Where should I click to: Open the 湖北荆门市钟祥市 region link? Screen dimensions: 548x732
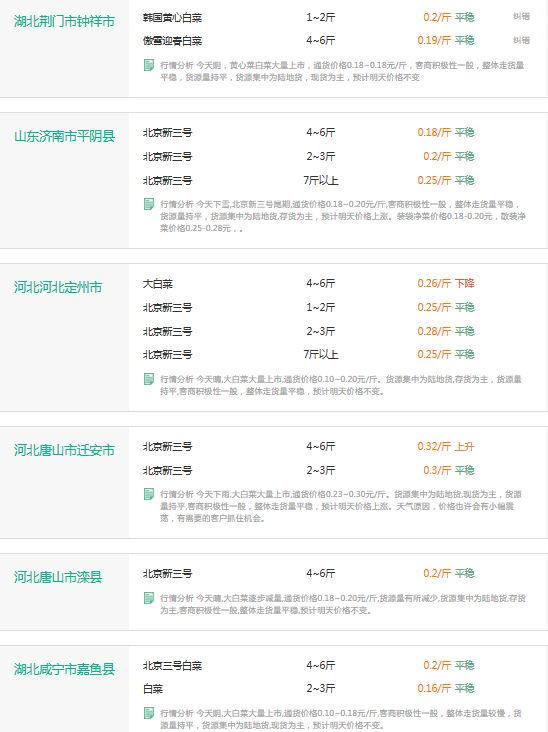click(x=64, y=21)
